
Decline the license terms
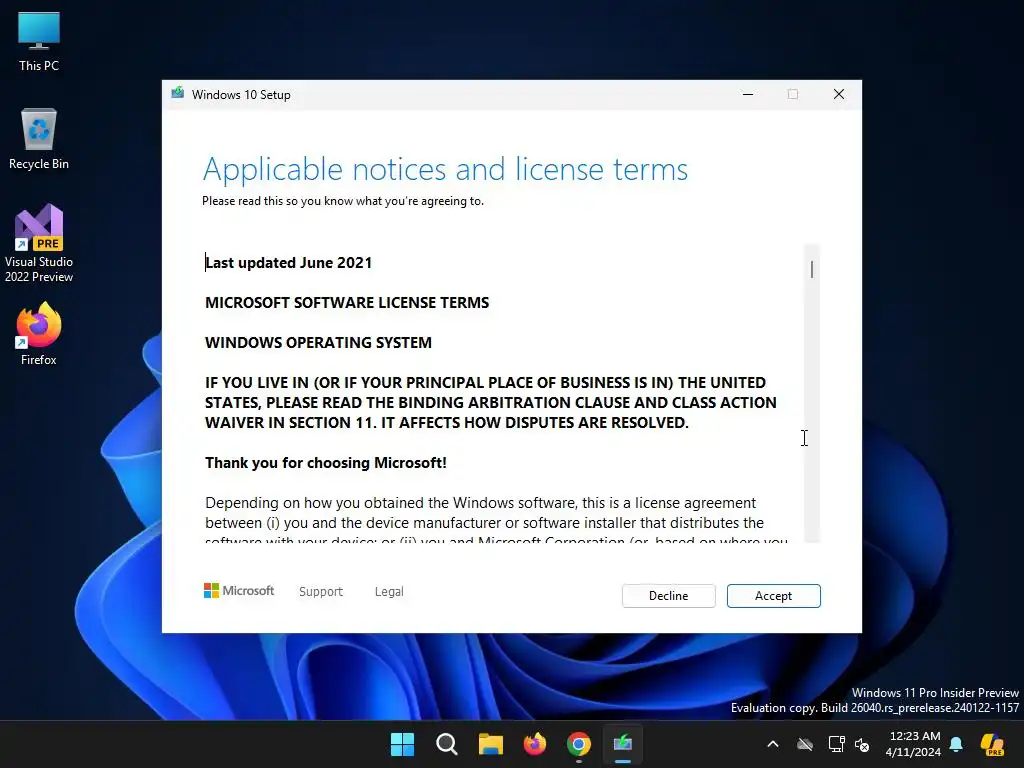pos(668,596)
